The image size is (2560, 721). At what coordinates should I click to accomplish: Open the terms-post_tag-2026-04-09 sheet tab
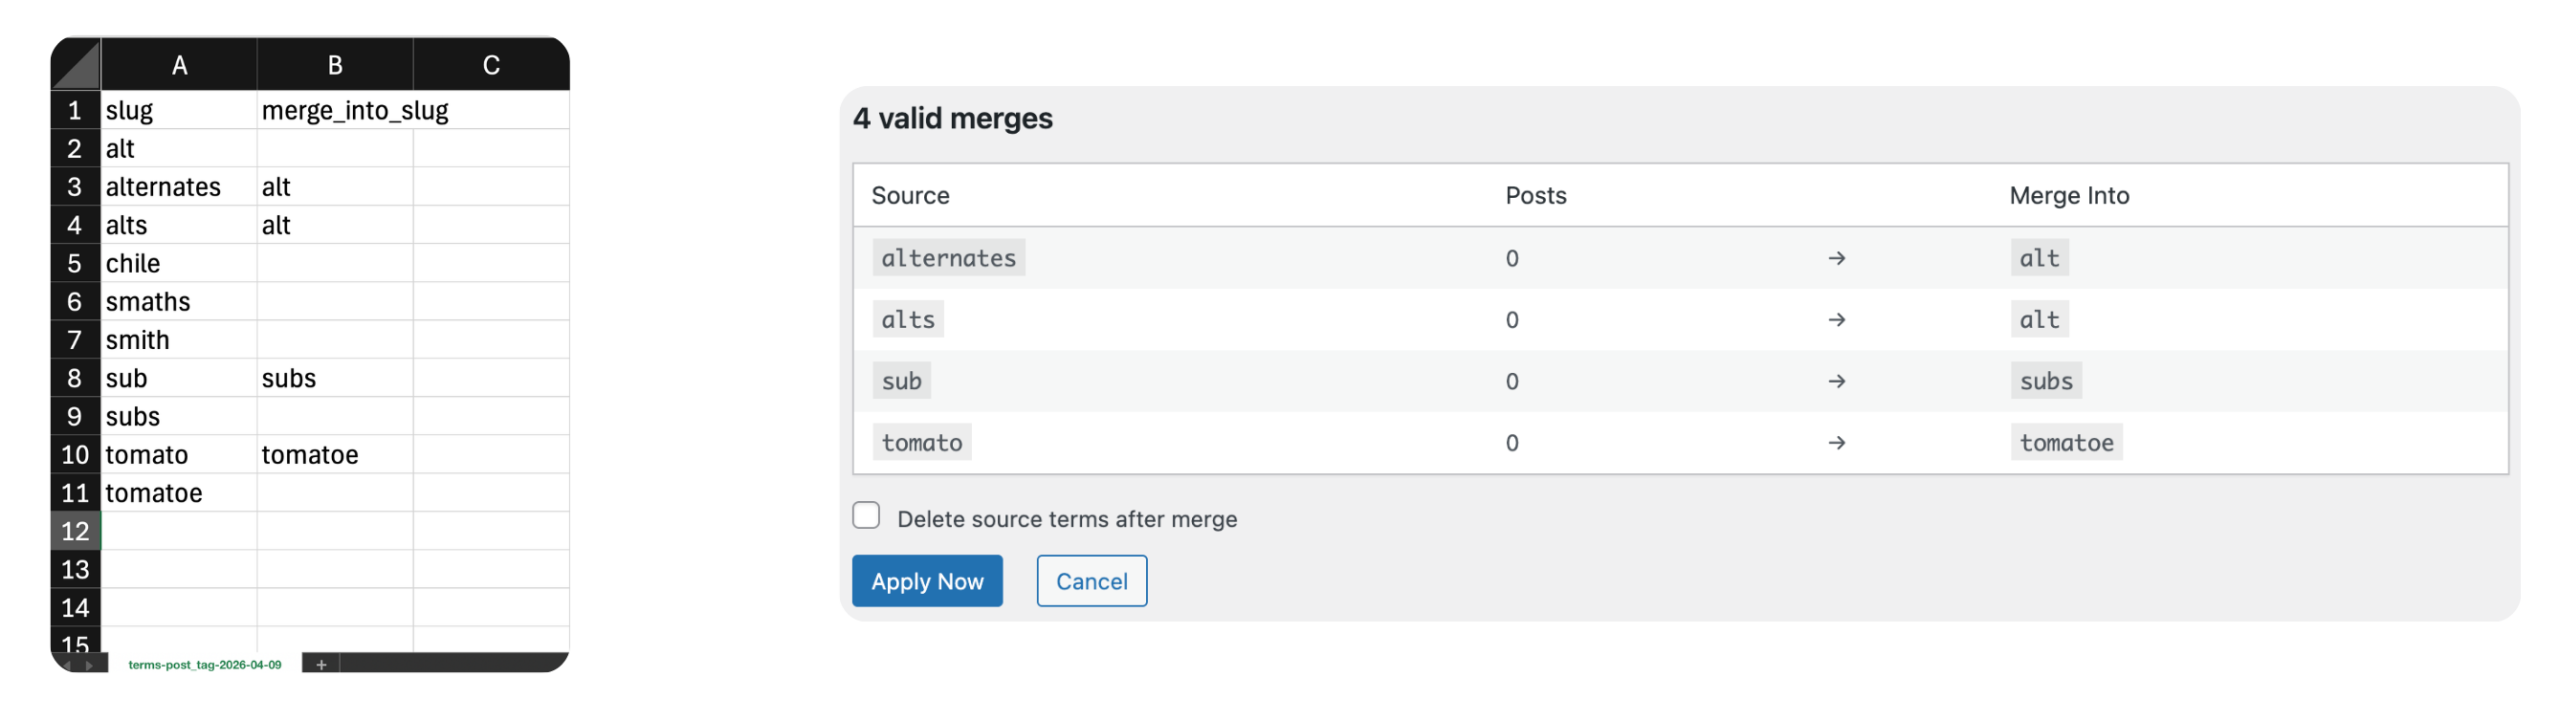(x=205, y=665)
